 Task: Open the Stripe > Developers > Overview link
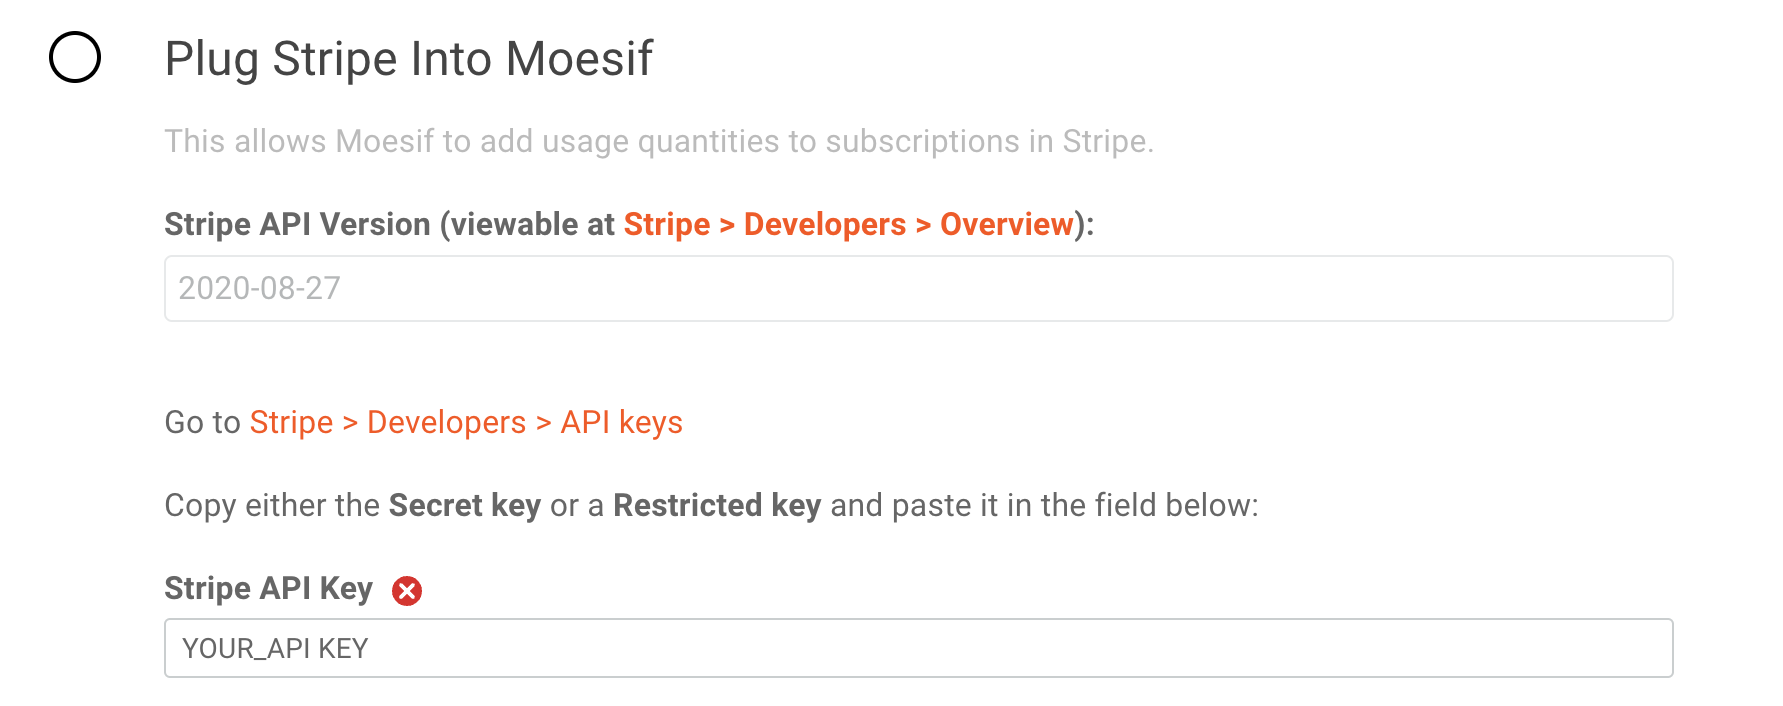click(847, 224)
